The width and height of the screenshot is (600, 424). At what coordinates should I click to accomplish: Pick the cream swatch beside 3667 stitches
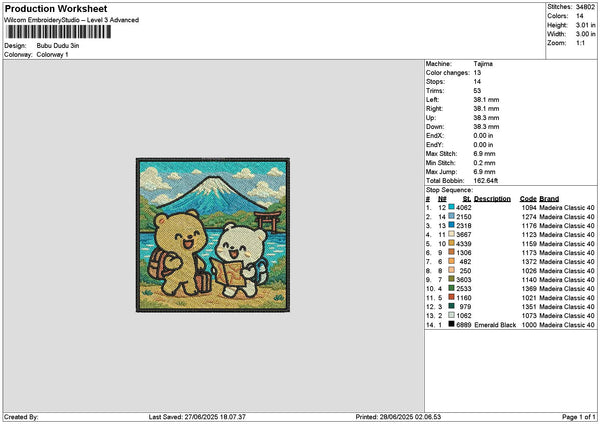(x=452, y=234)
